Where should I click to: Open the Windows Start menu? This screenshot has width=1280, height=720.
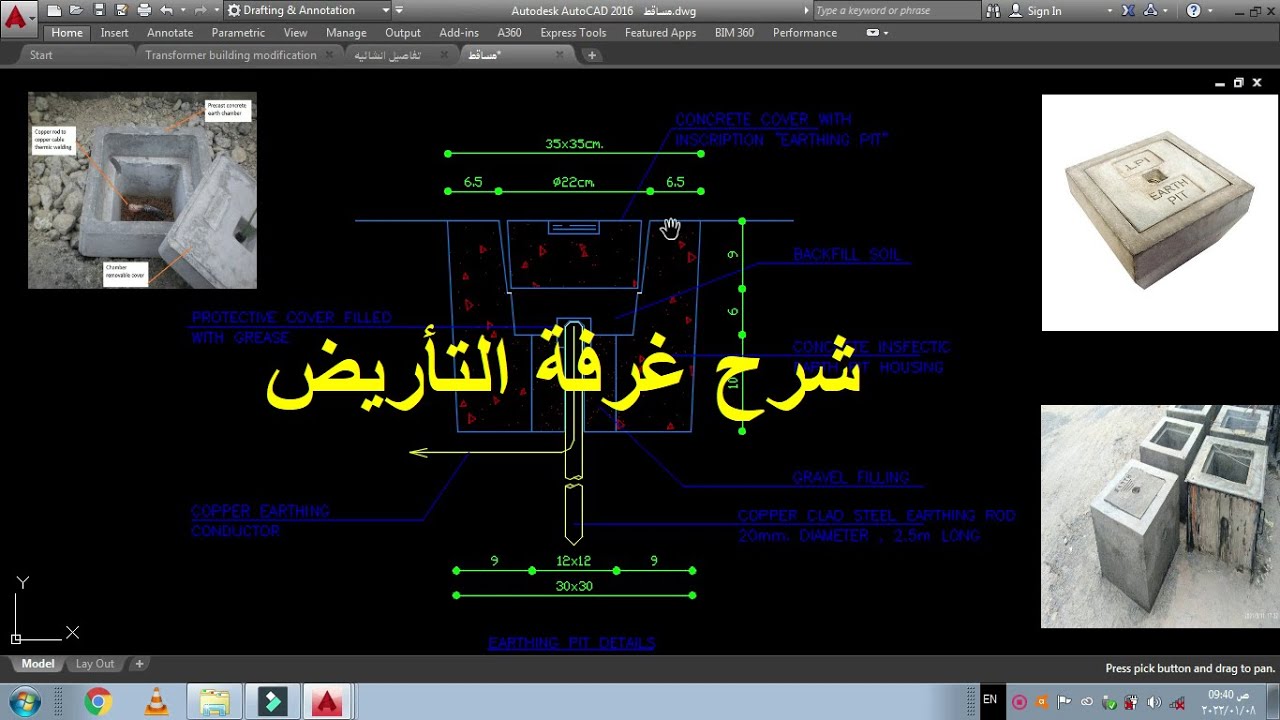point(23,702)
